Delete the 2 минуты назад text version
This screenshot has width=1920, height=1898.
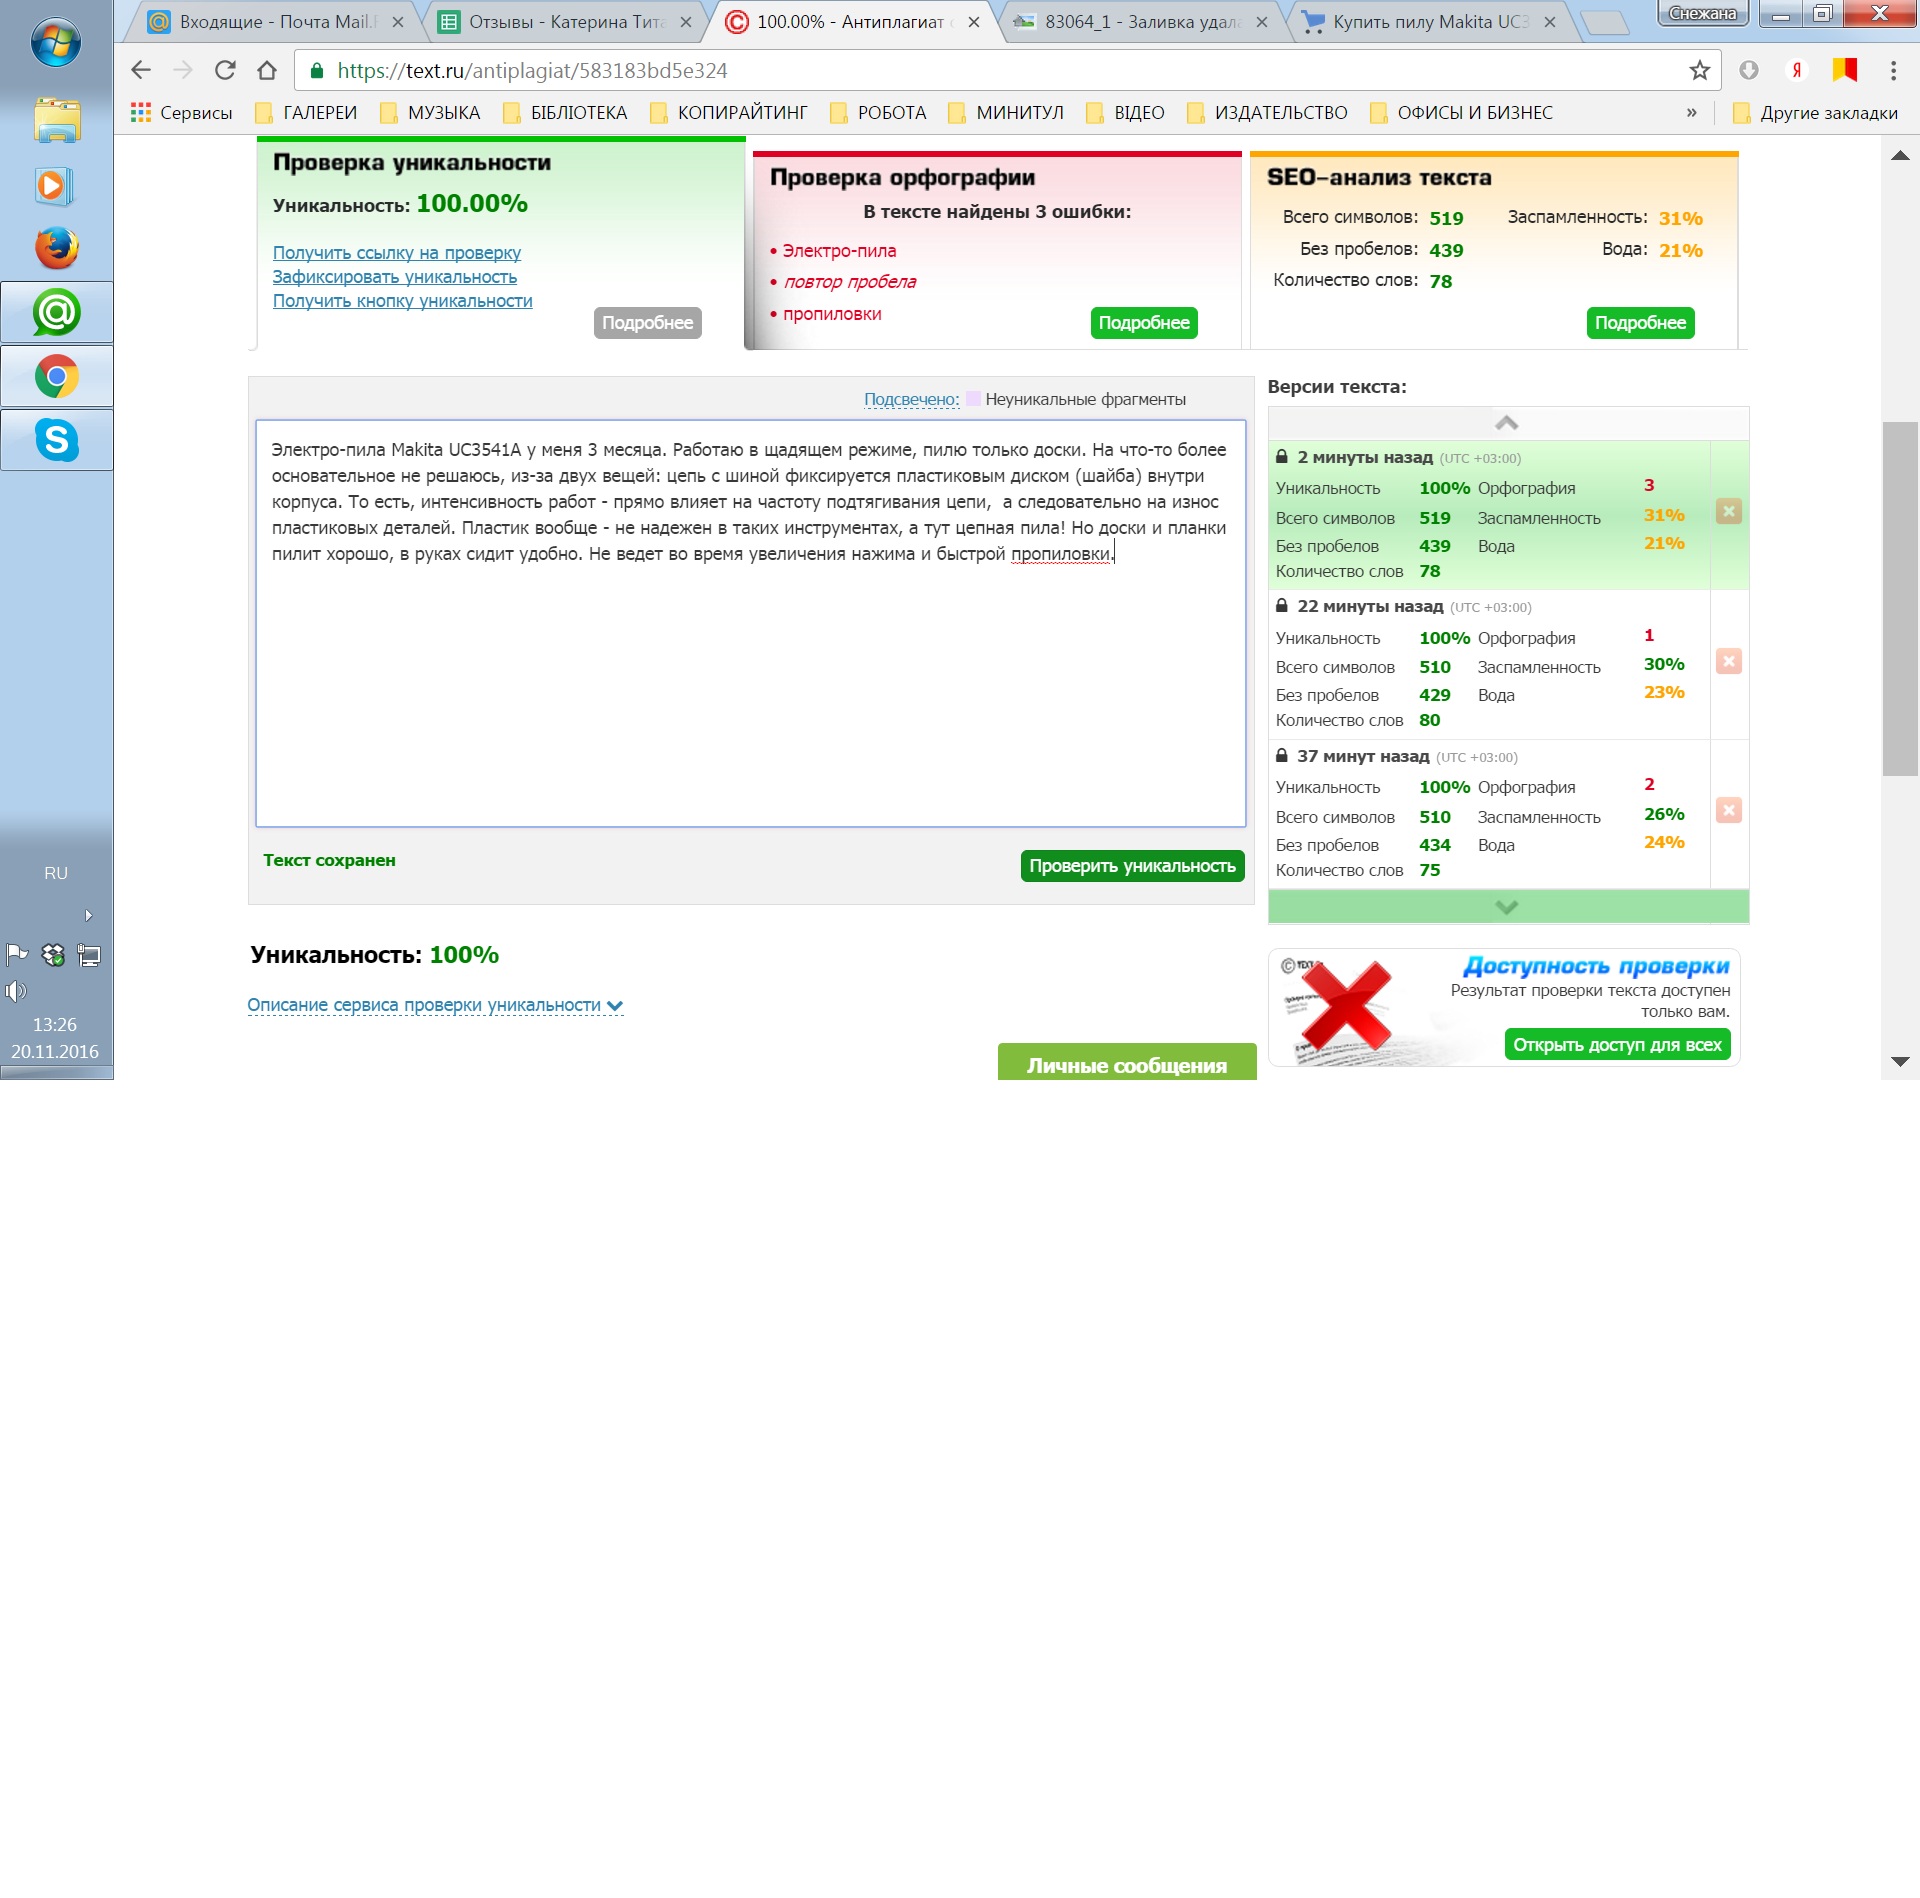(x=1728, y=511)
